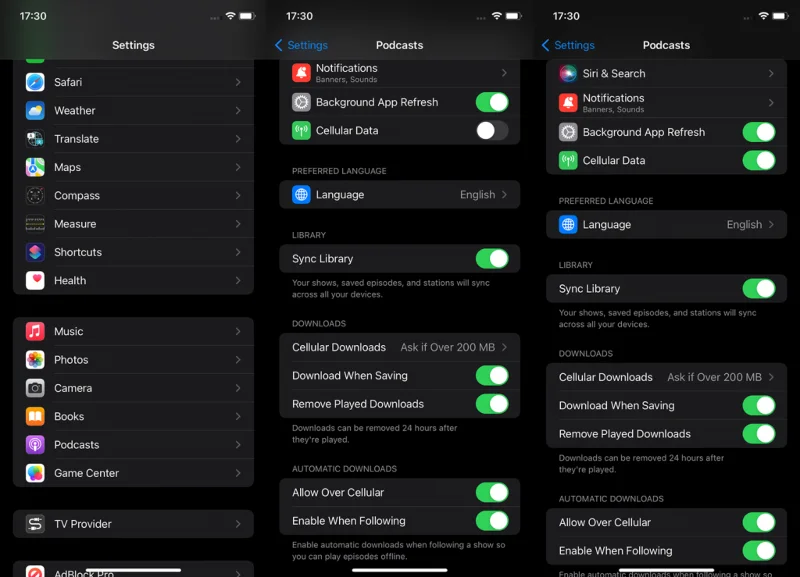
Task: Open Safari via its compass icon
Action: [x=35, y=82]
